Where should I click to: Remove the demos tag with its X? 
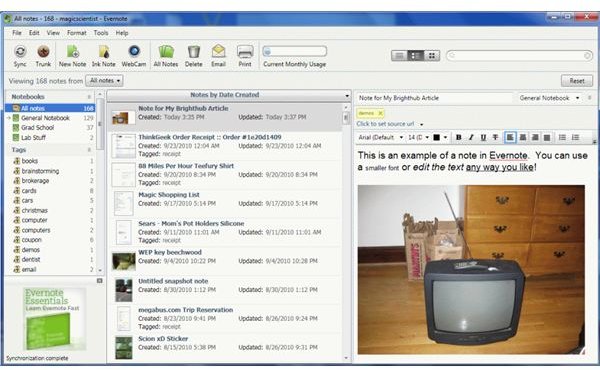(x=380, y=113)
